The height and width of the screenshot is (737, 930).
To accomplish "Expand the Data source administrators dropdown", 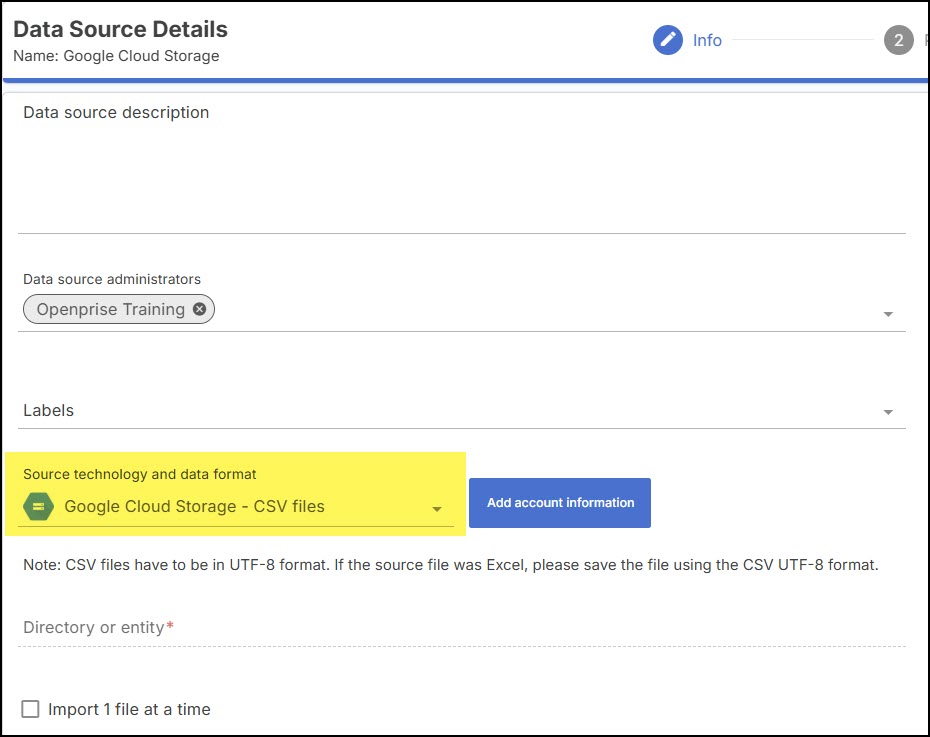I will [888, 314].
